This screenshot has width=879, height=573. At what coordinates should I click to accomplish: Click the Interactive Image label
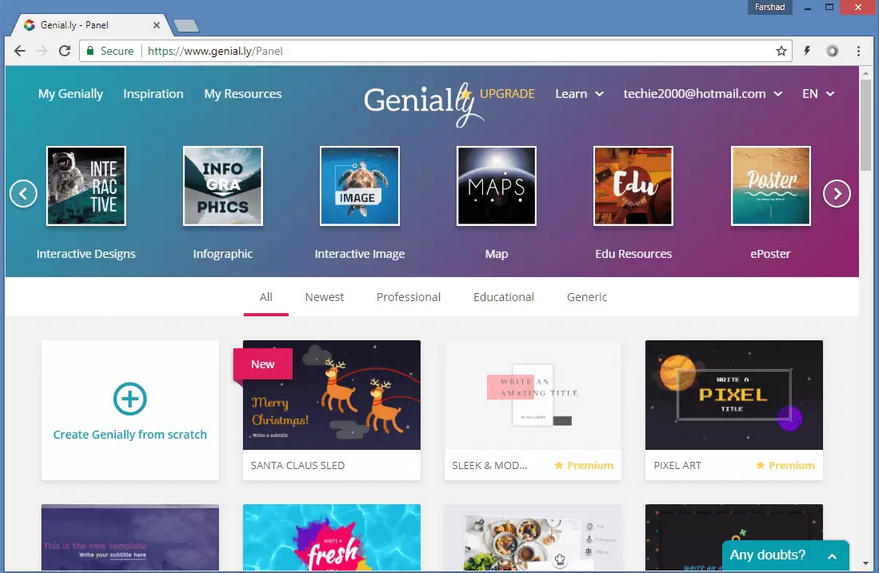pos(359,254)
